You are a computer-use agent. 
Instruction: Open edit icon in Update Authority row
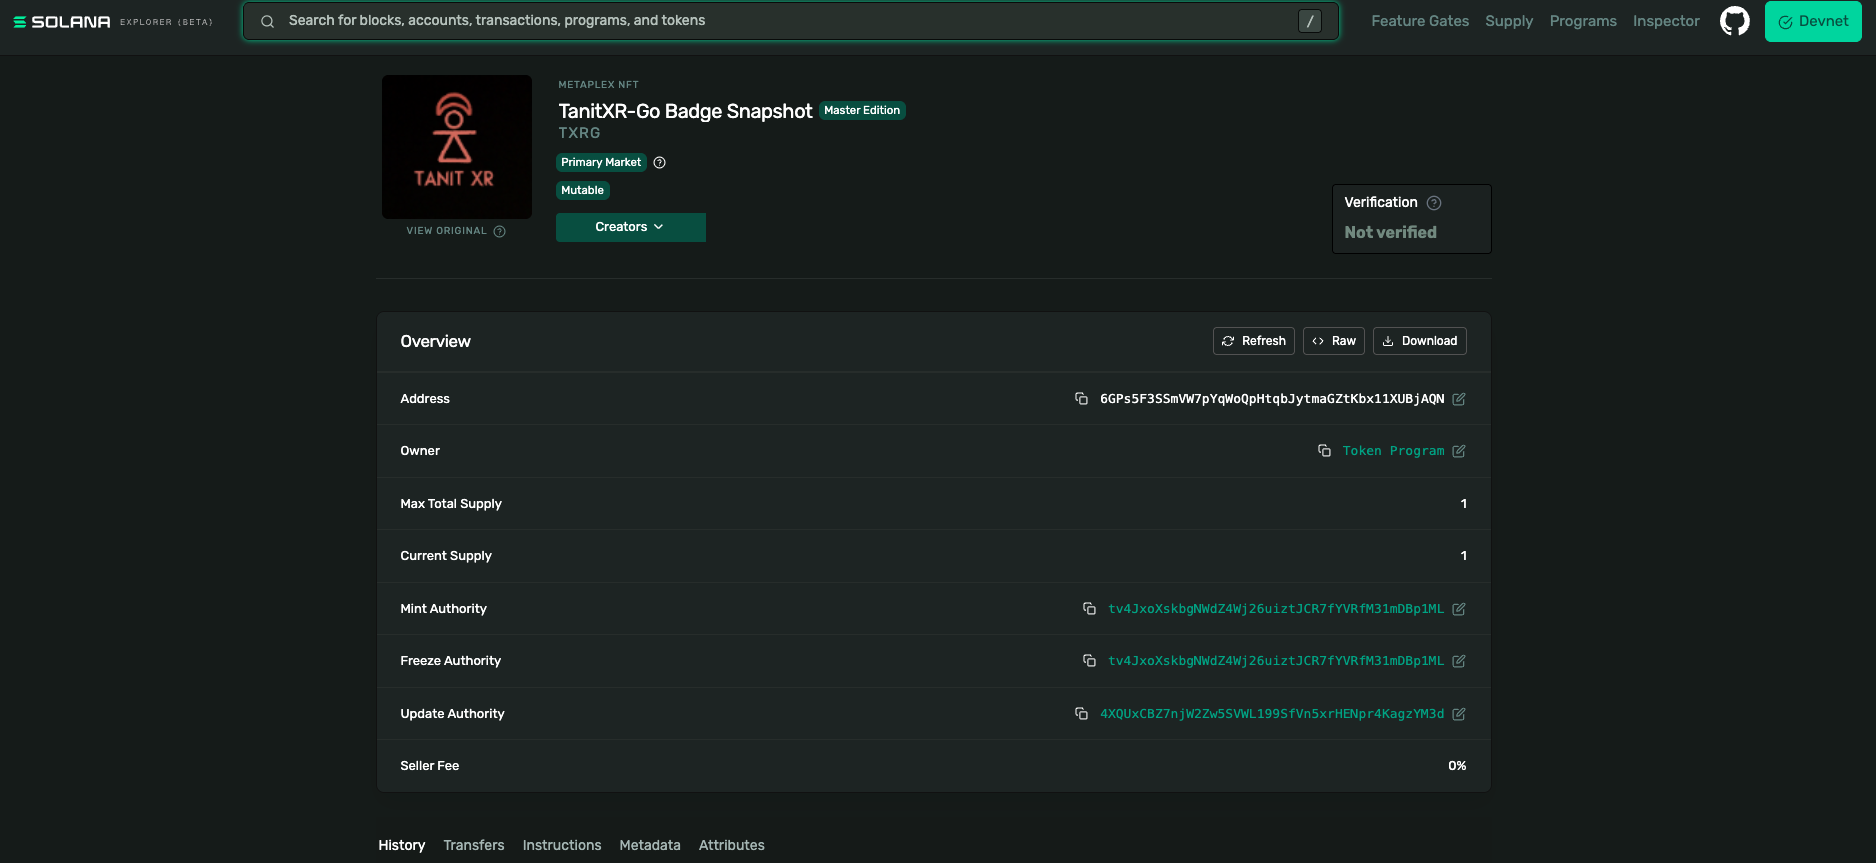tap(1459, 714)
